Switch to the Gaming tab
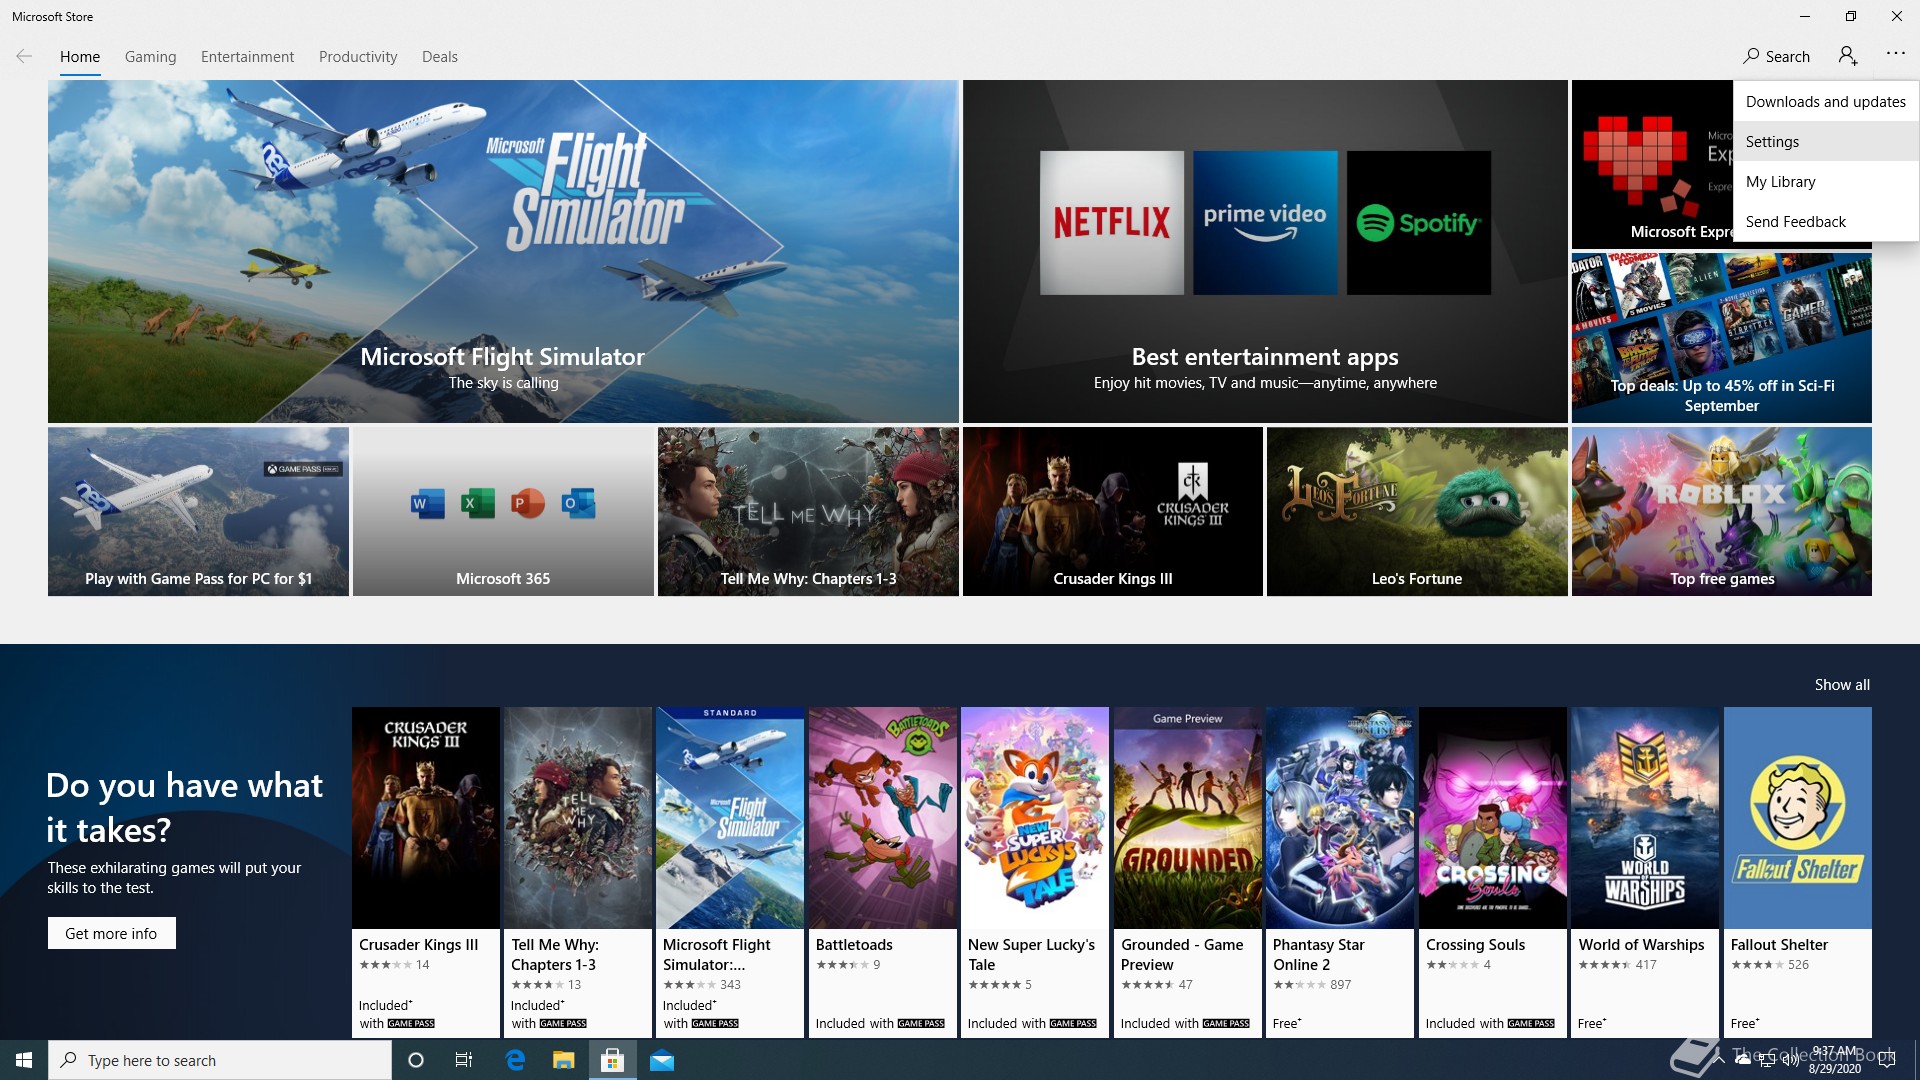Image resolution: width=1920 pixels, height=1080 pixels. pyautogui.click(x=151, y=57)
